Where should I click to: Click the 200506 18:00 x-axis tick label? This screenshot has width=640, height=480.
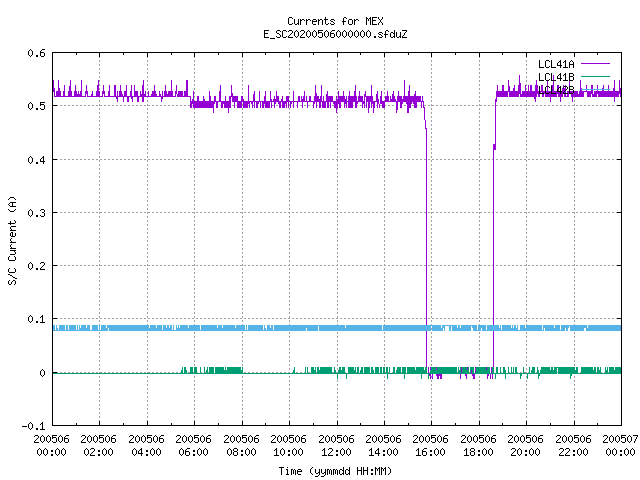[478, 445]
